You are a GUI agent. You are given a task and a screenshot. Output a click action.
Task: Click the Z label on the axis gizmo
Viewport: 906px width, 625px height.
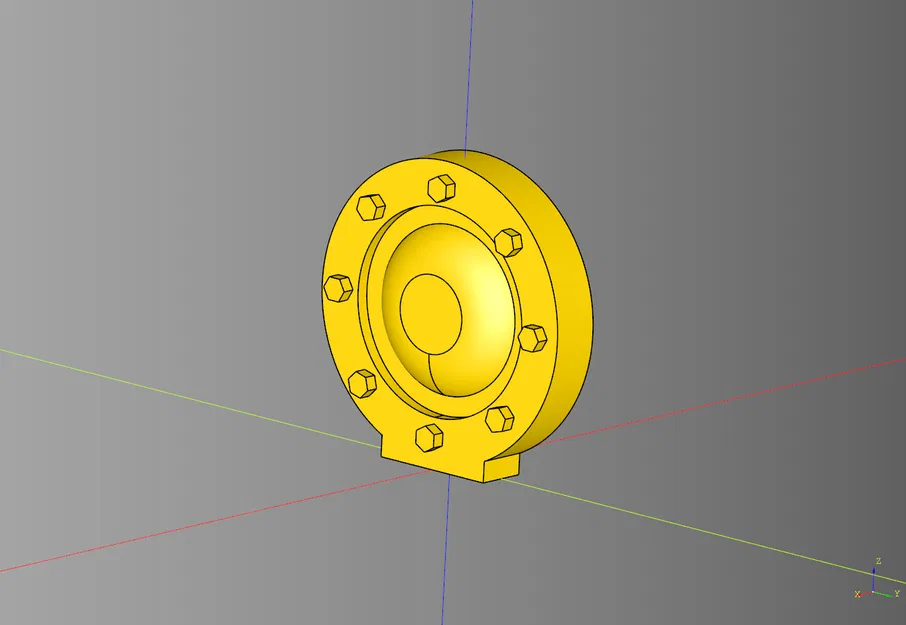(x=878, y=561)
